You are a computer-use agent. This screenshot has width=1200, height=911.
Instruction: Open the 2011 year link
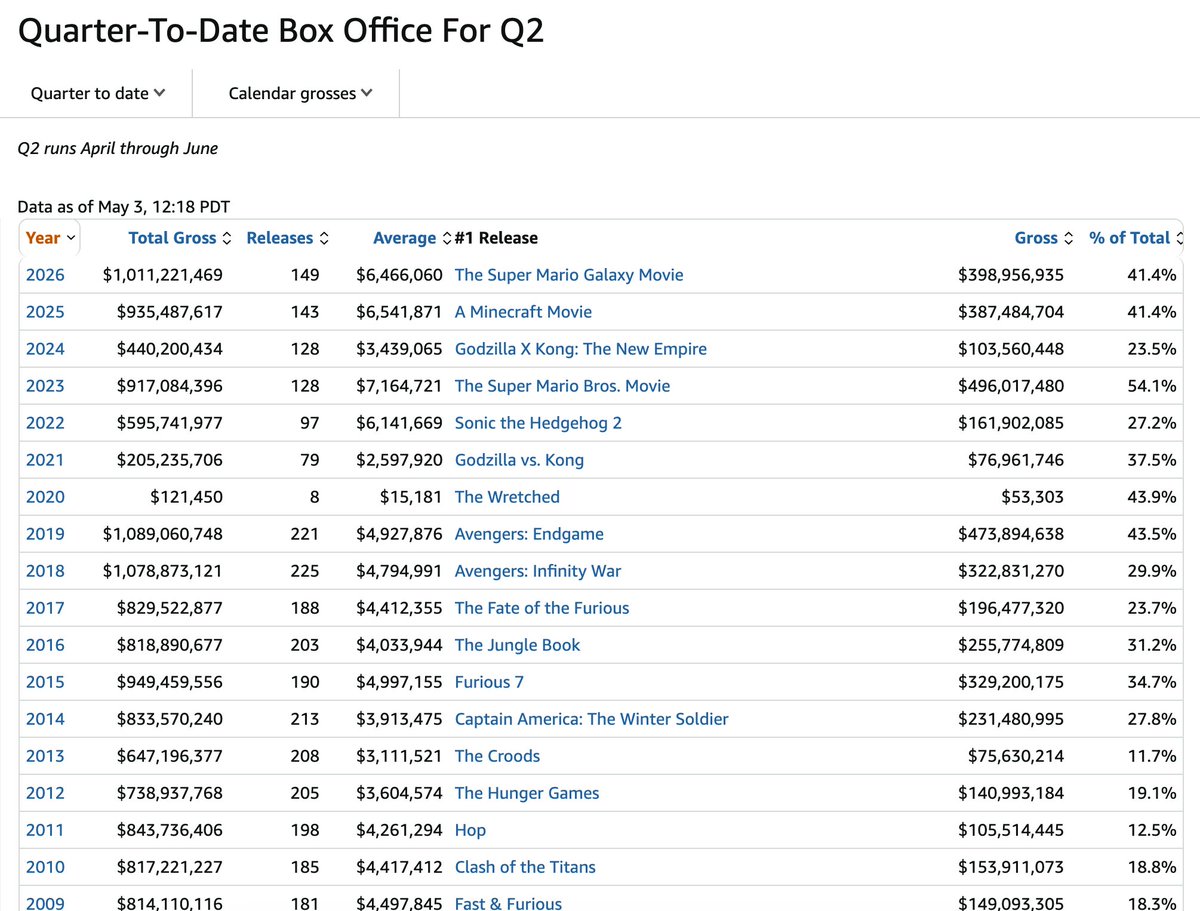tap(45, 830)
